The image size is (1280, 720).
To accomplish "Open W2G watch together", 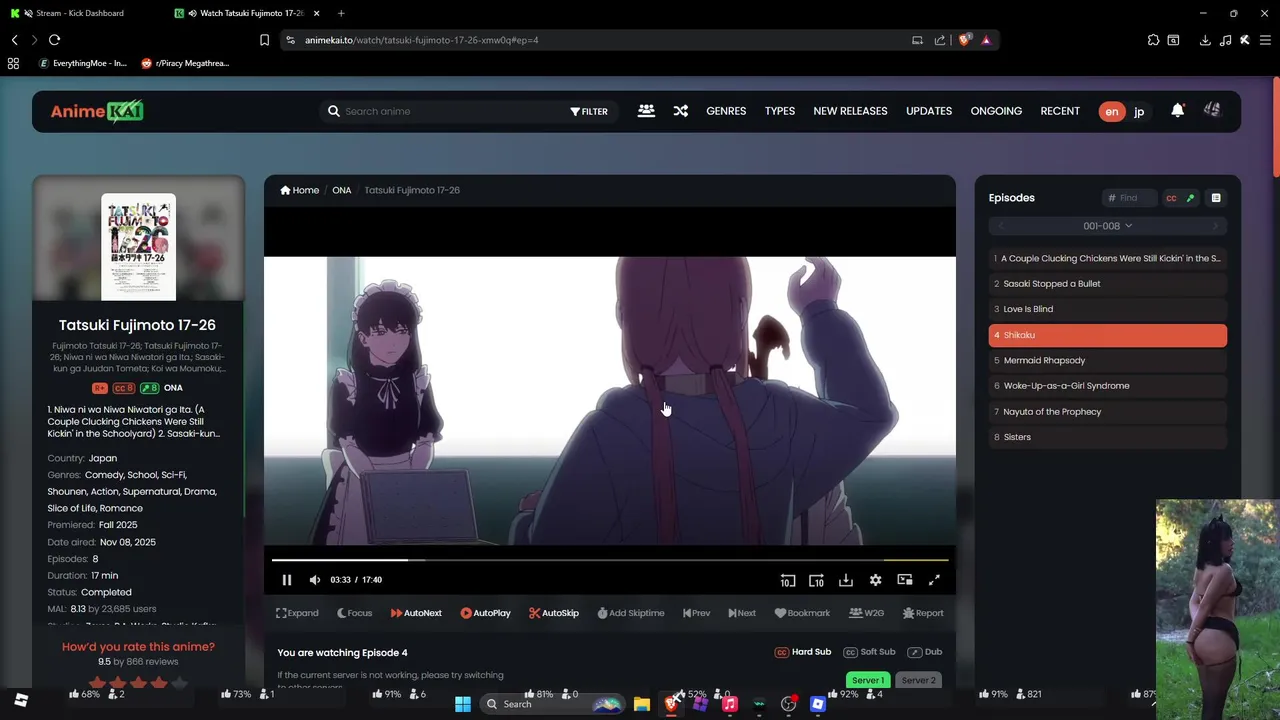I will [x=867, y=613].
